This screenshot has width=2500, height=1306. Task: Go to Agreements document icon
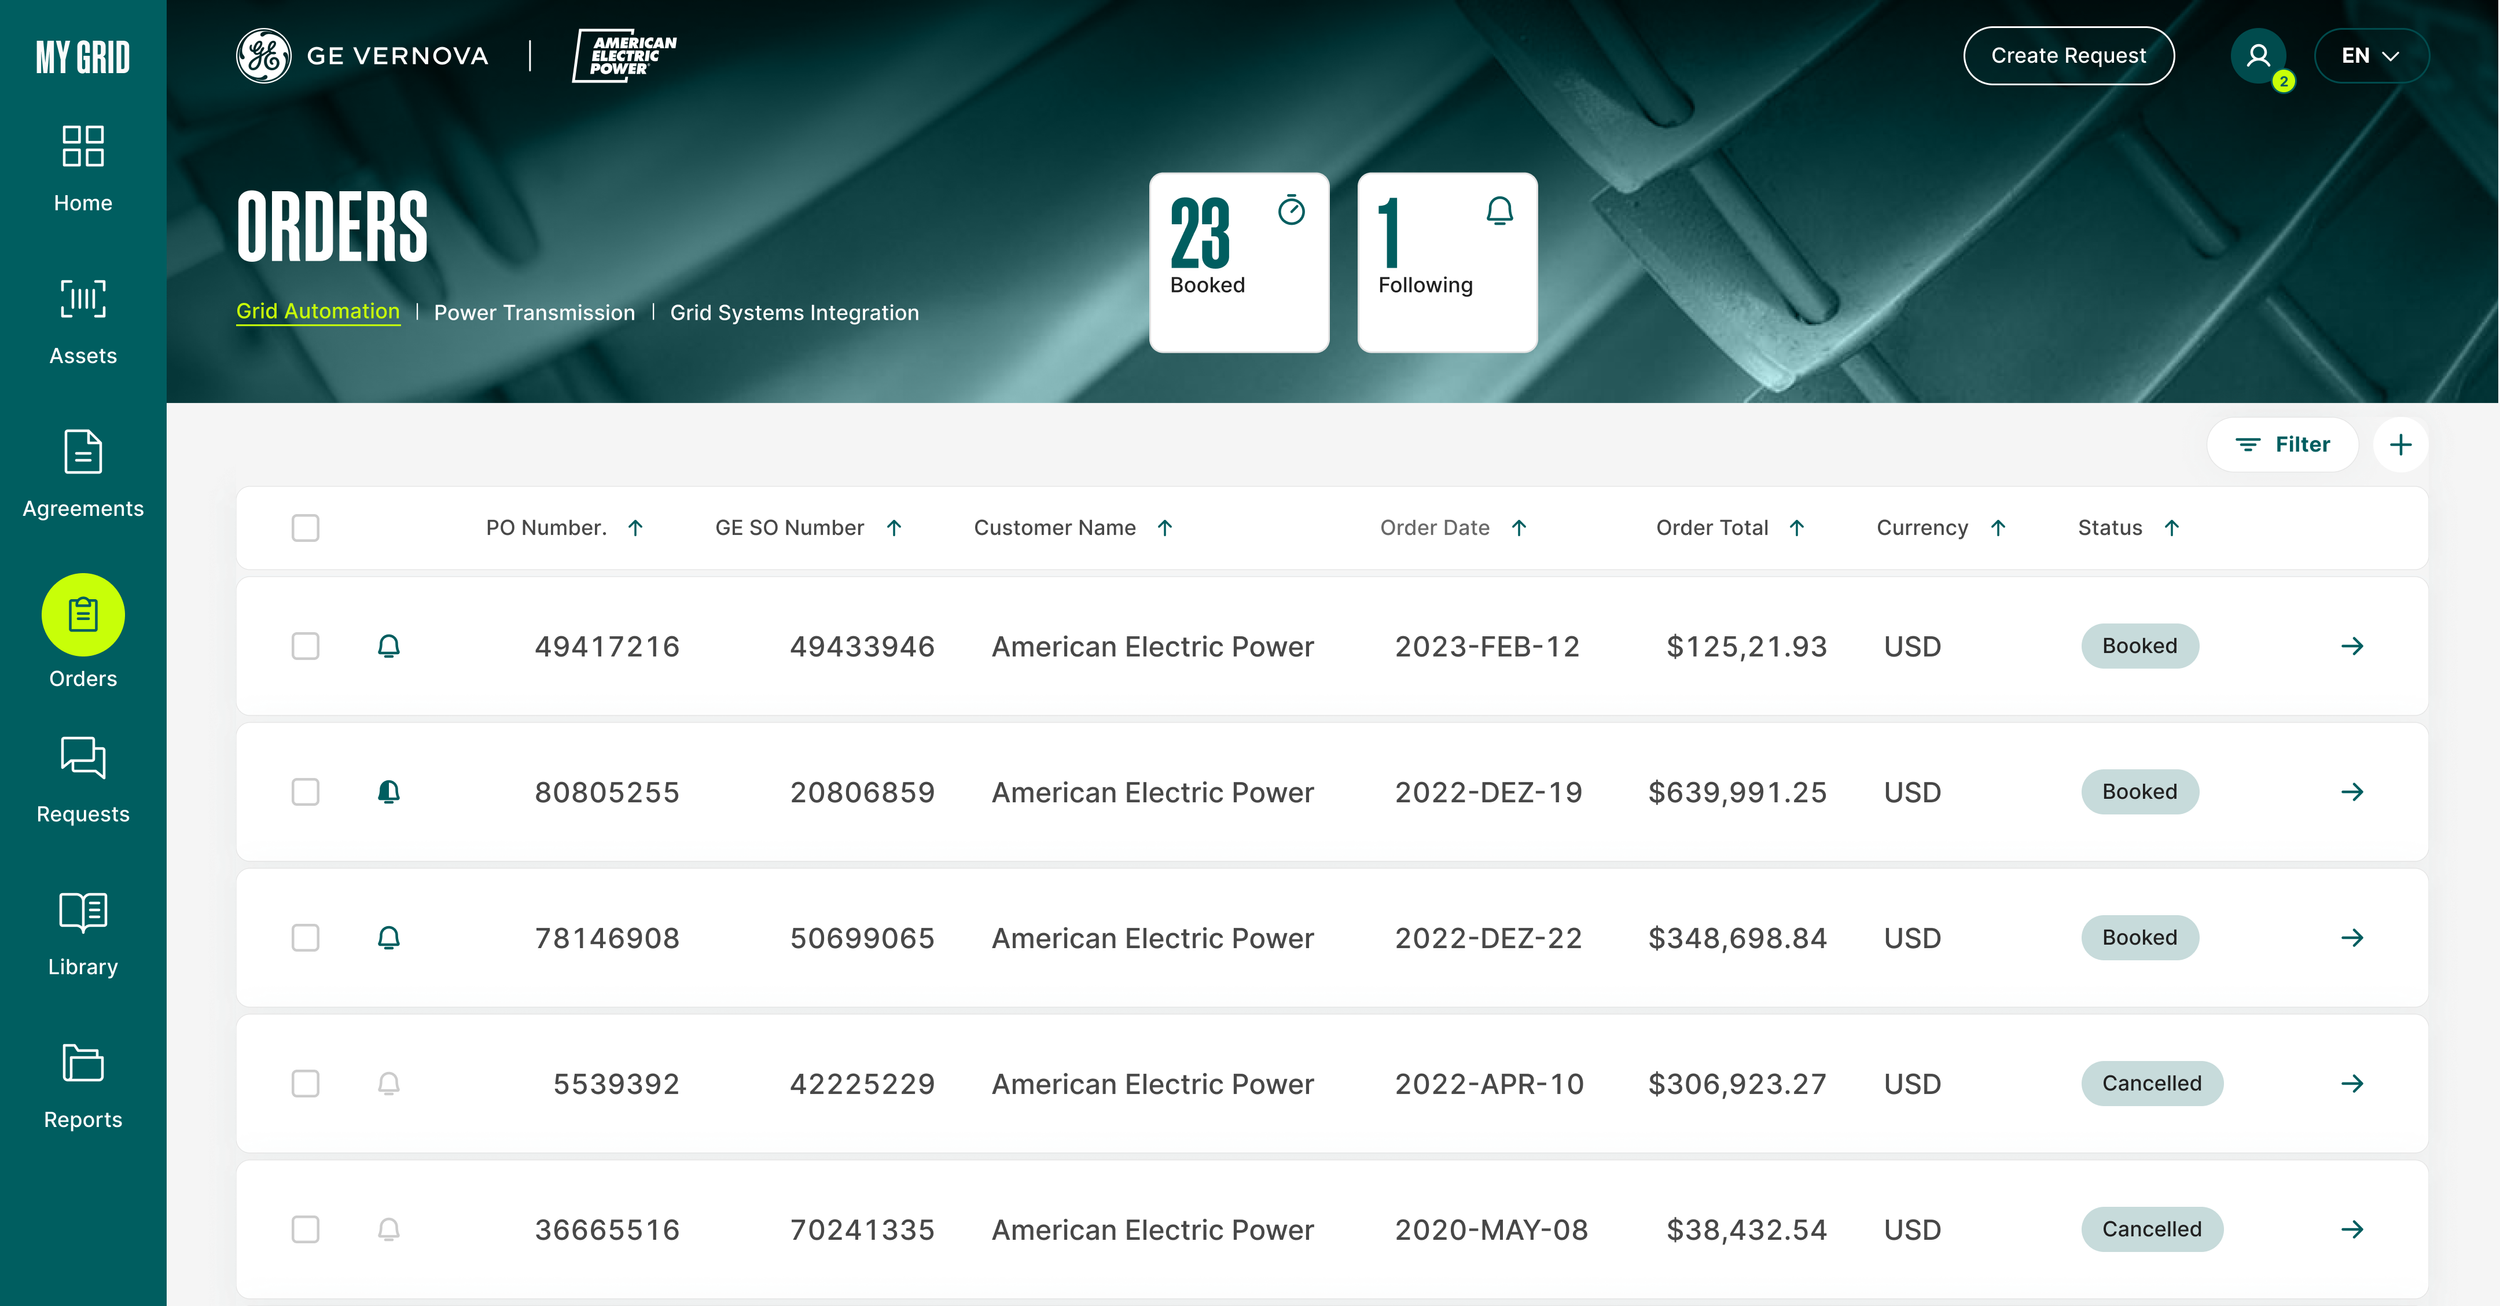click(83, 452)
